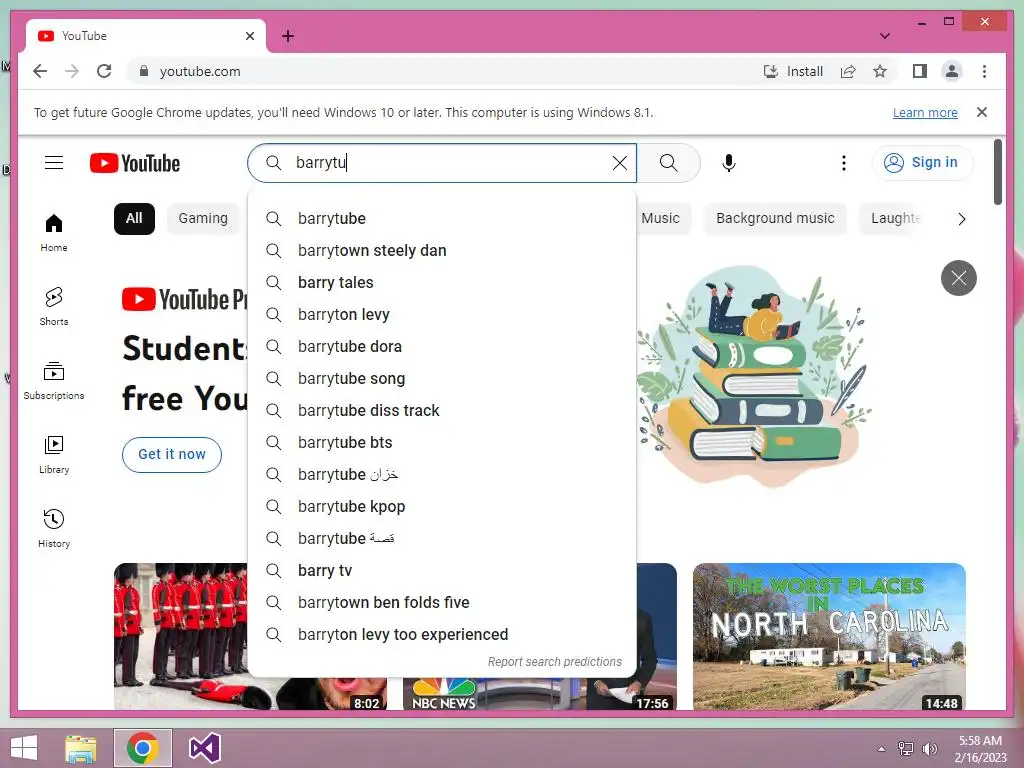This screenshot has height=768, width=1024.
Task: Open History from sidebar
Action: point(54,528)
